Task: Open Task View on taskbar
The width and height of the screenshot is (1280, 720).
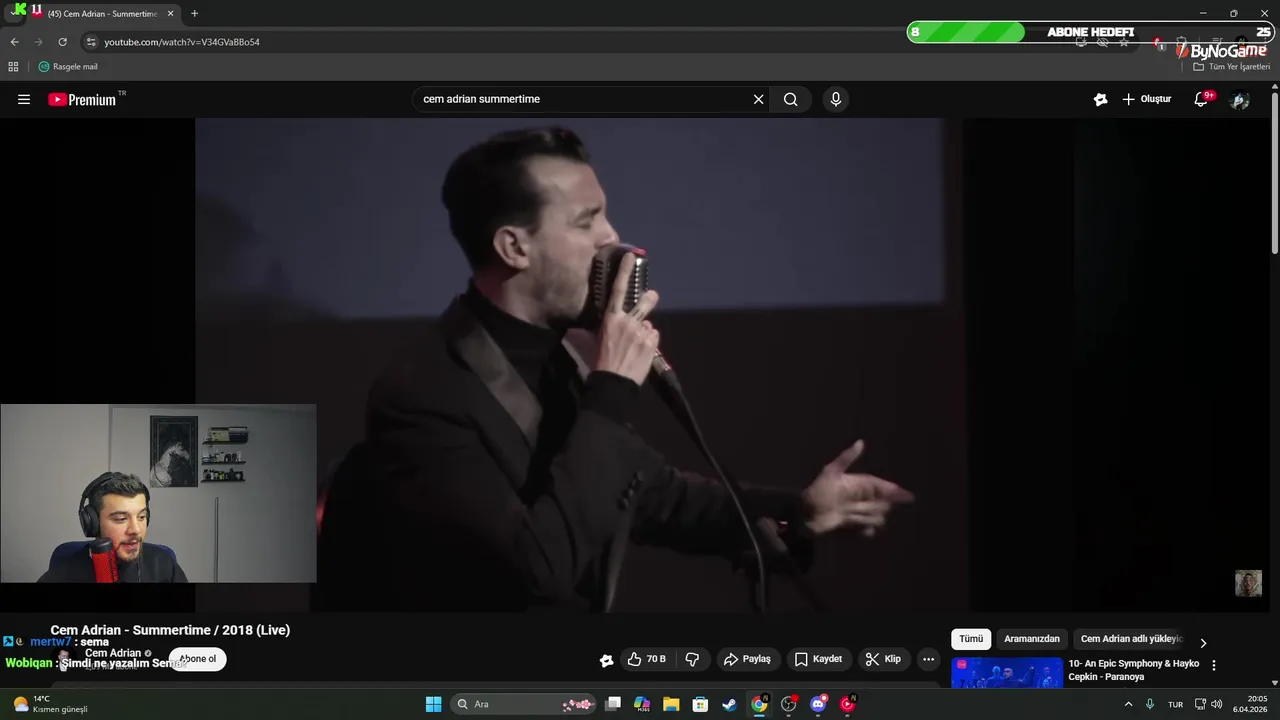Action: coord(613,704)
